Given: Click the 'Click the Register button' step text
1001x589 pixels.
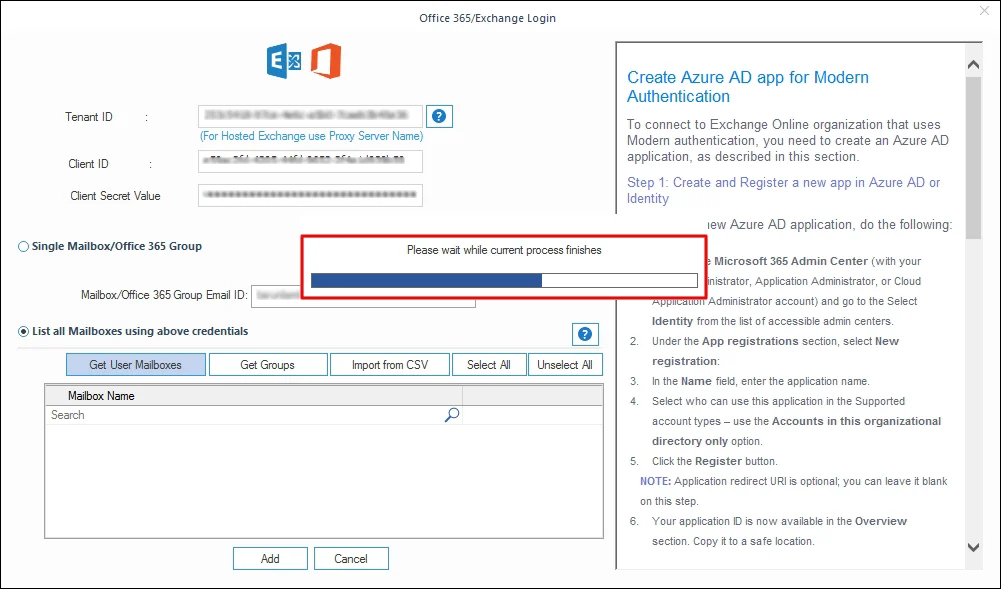Looking at the screenshot, I should (714, 461).
